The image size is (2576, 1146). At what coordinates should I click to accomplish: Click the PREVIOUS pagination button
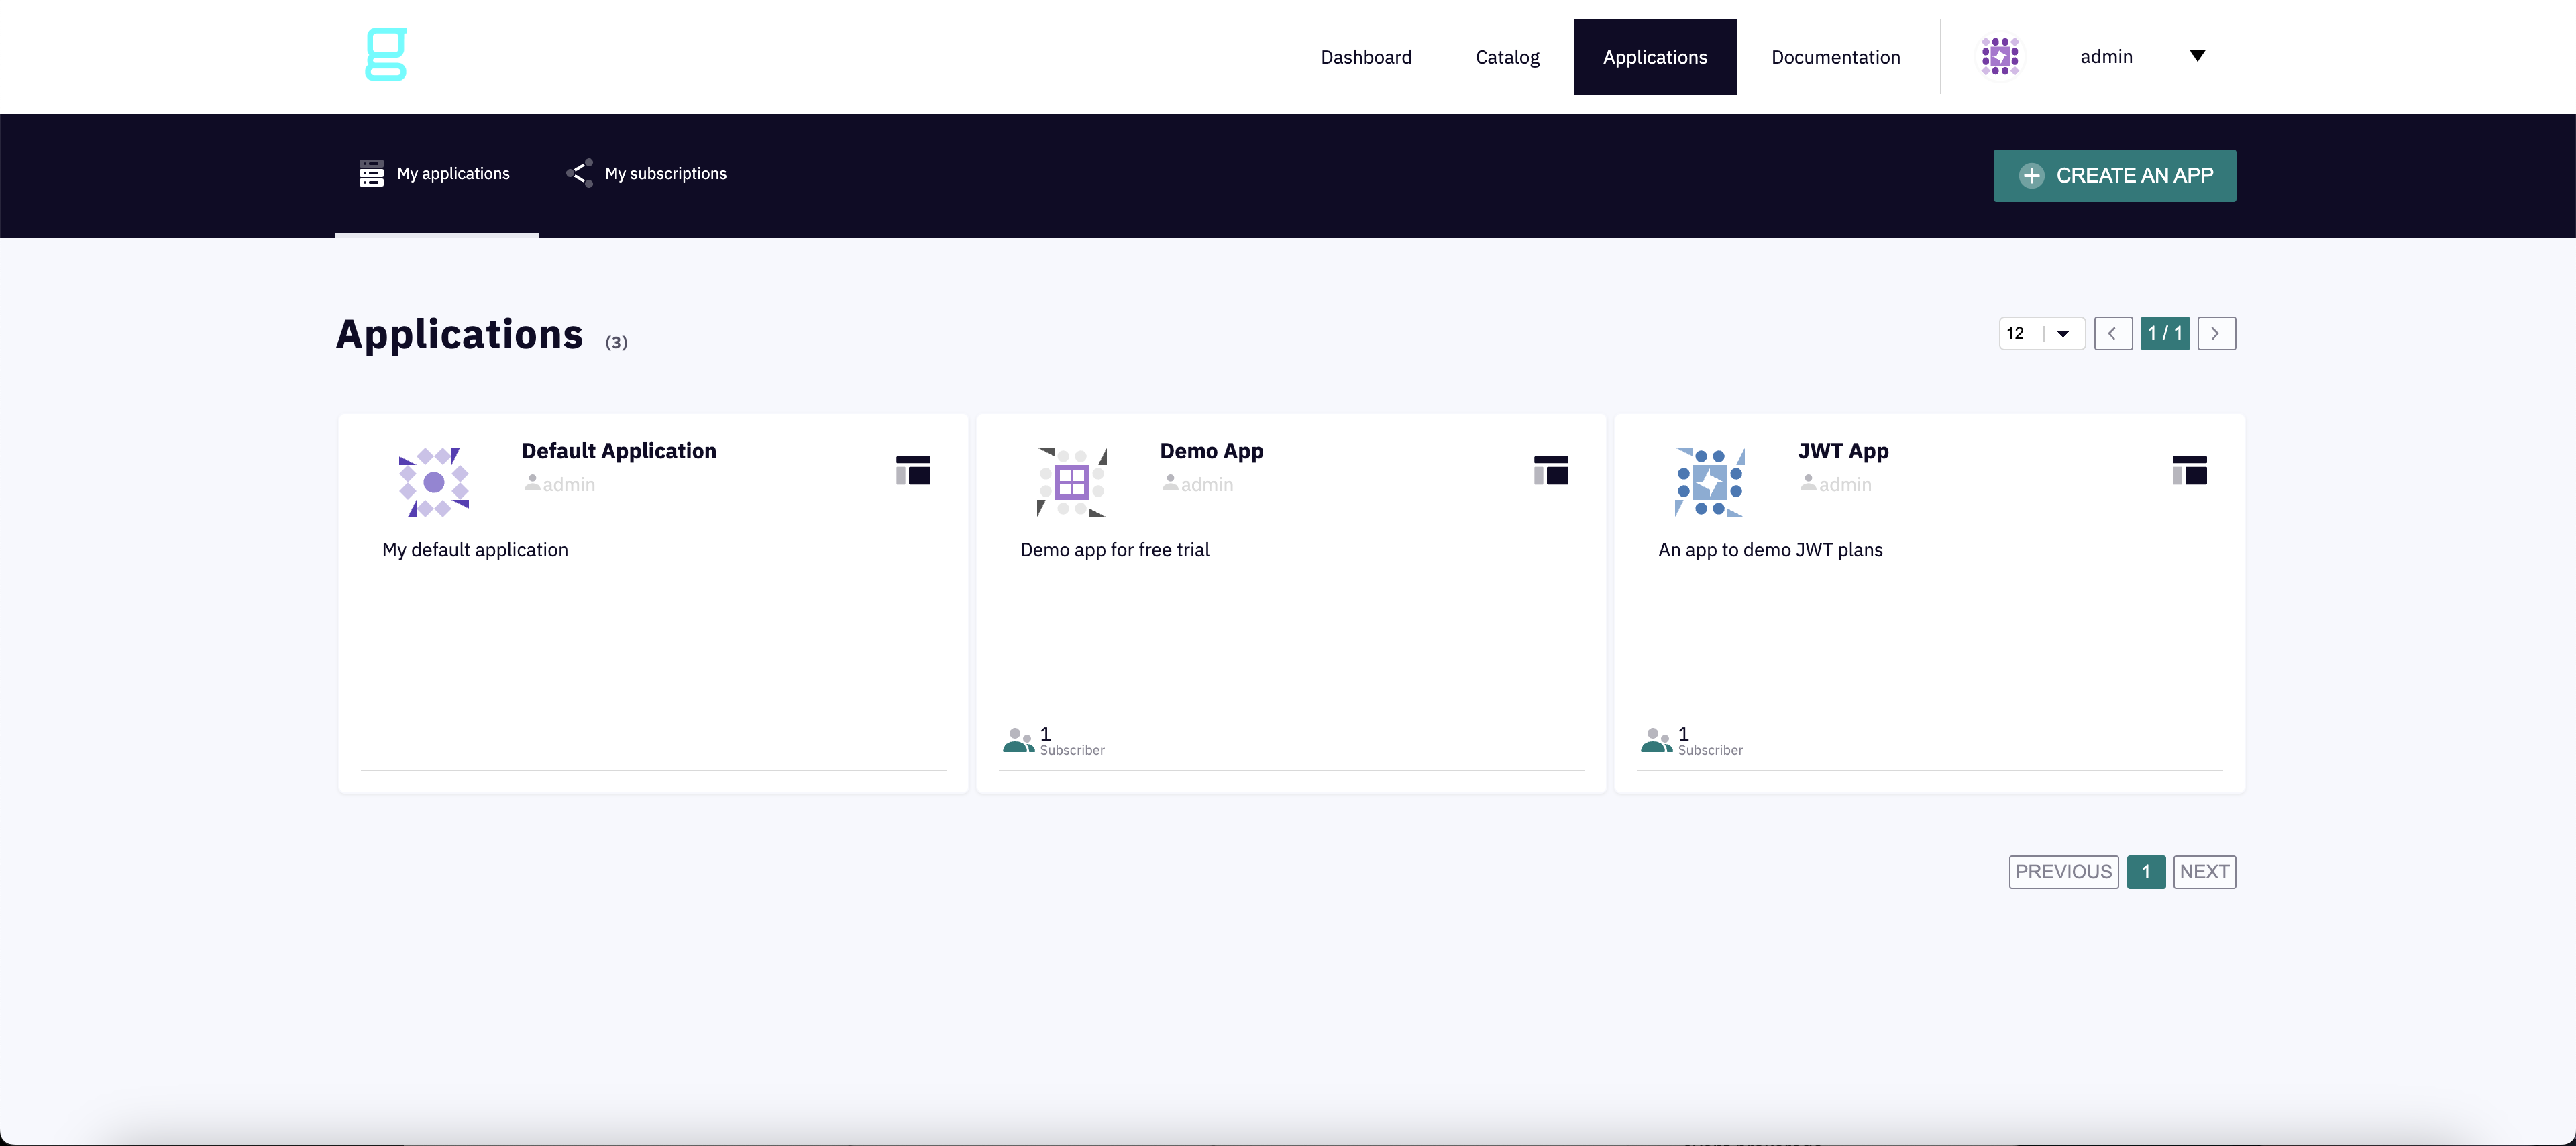tap(2063, 872)
